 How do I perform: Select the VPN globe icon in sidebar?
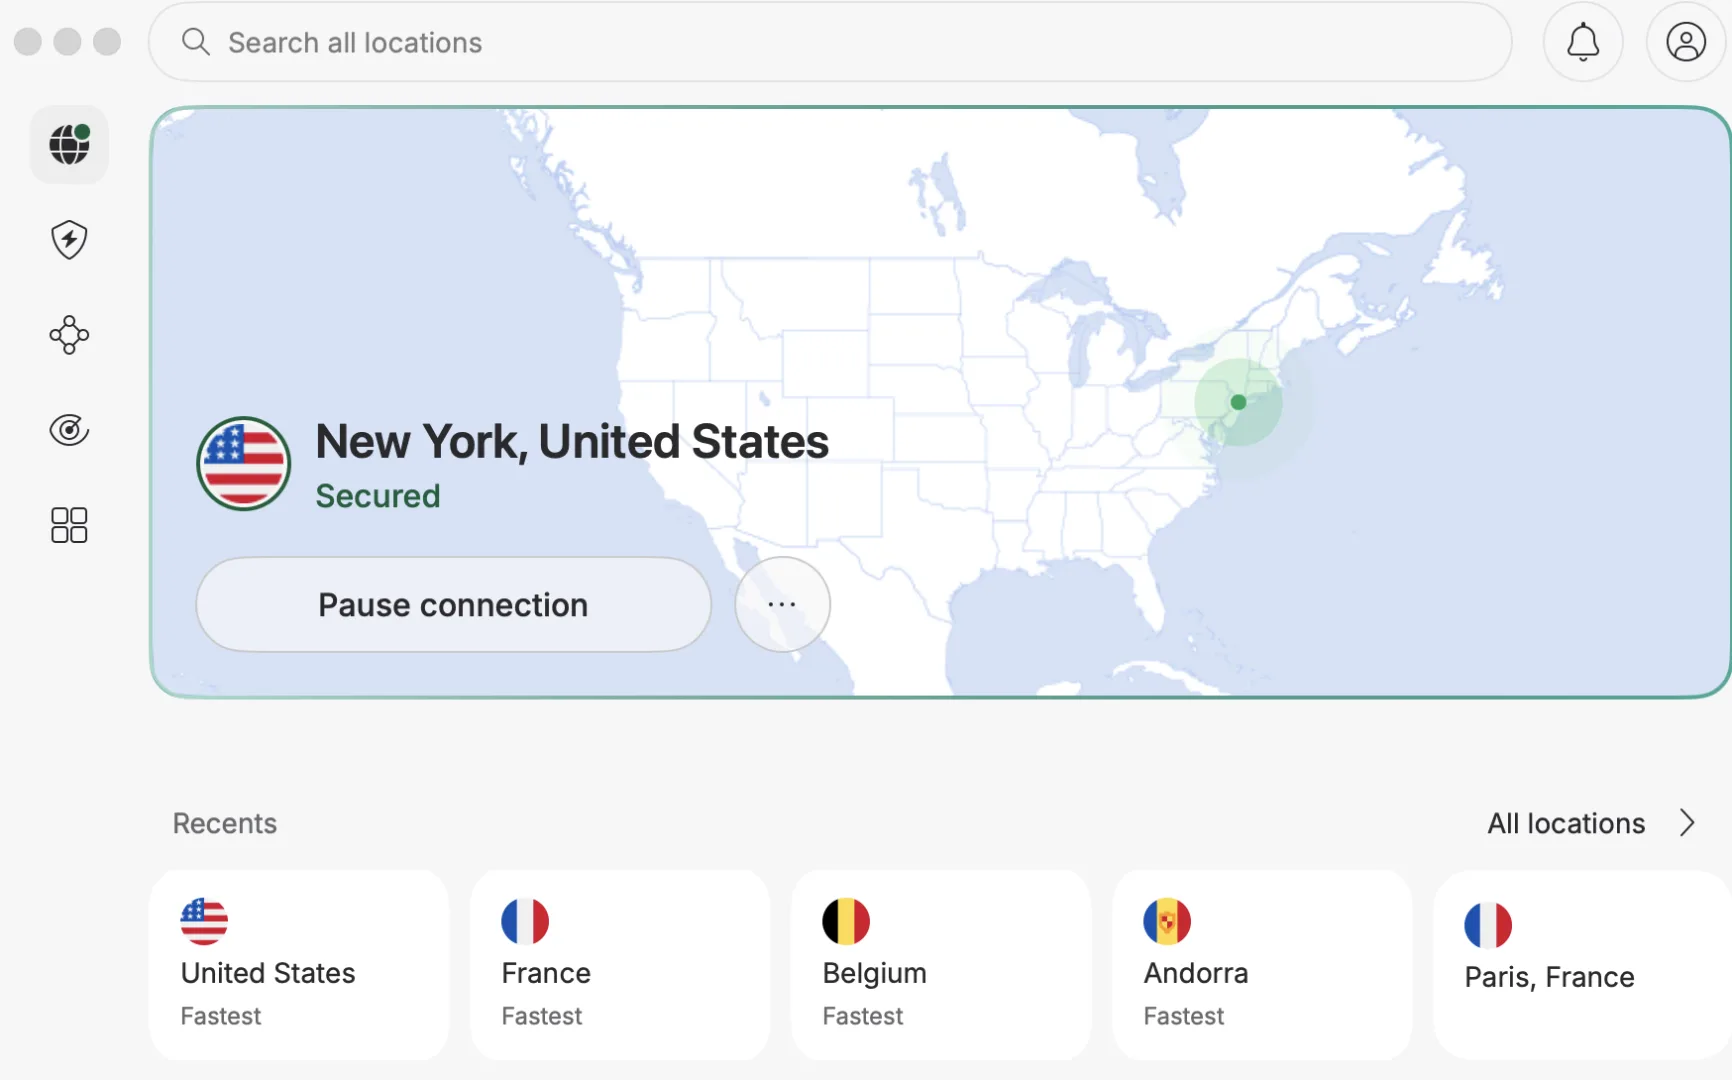click(x=68, y=144)
